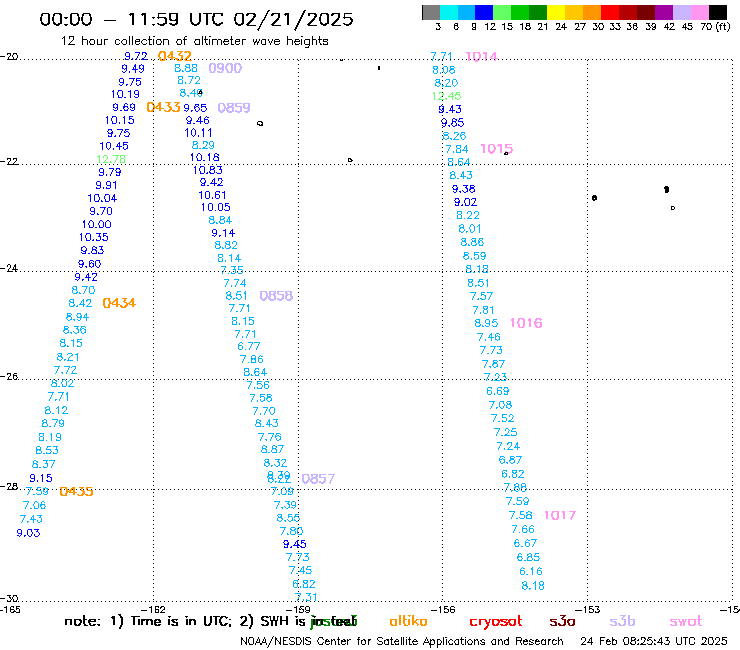Click the wave height value 10.83

[x=208, y=170]
